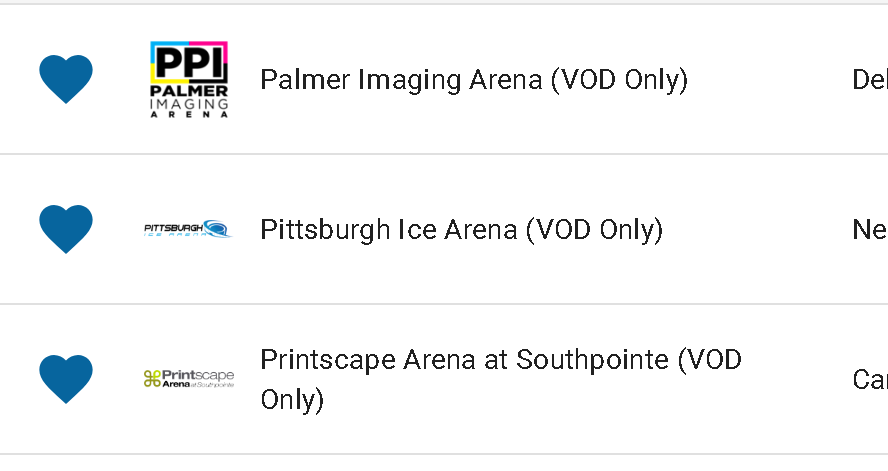Click the PPI Palmer Imaging Arena logo
This screenshot has width=888, height=471.
[189, 79]
